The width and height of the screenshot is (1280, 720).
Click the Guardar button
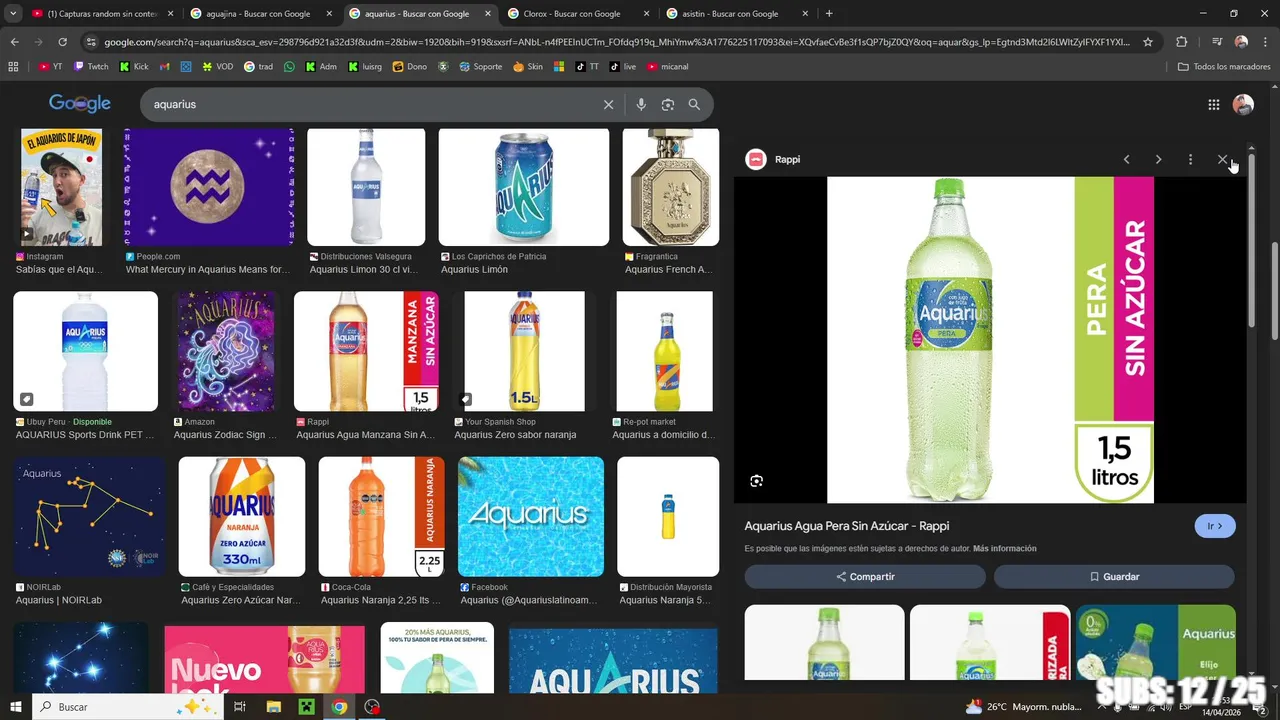(1114, 577)
